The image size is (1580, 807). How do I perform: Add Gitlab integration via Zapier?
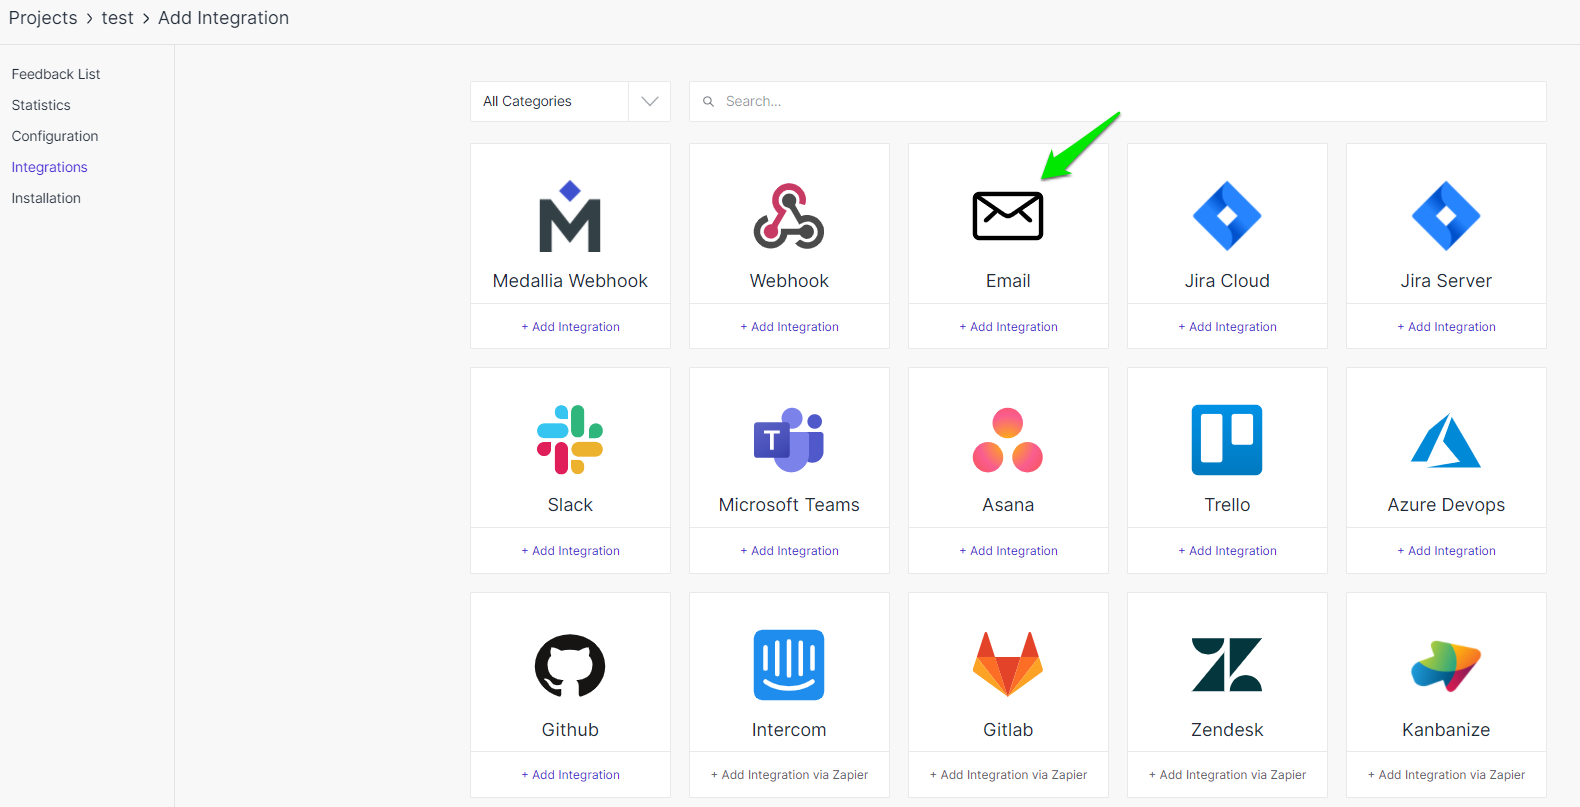[1008, 775]
